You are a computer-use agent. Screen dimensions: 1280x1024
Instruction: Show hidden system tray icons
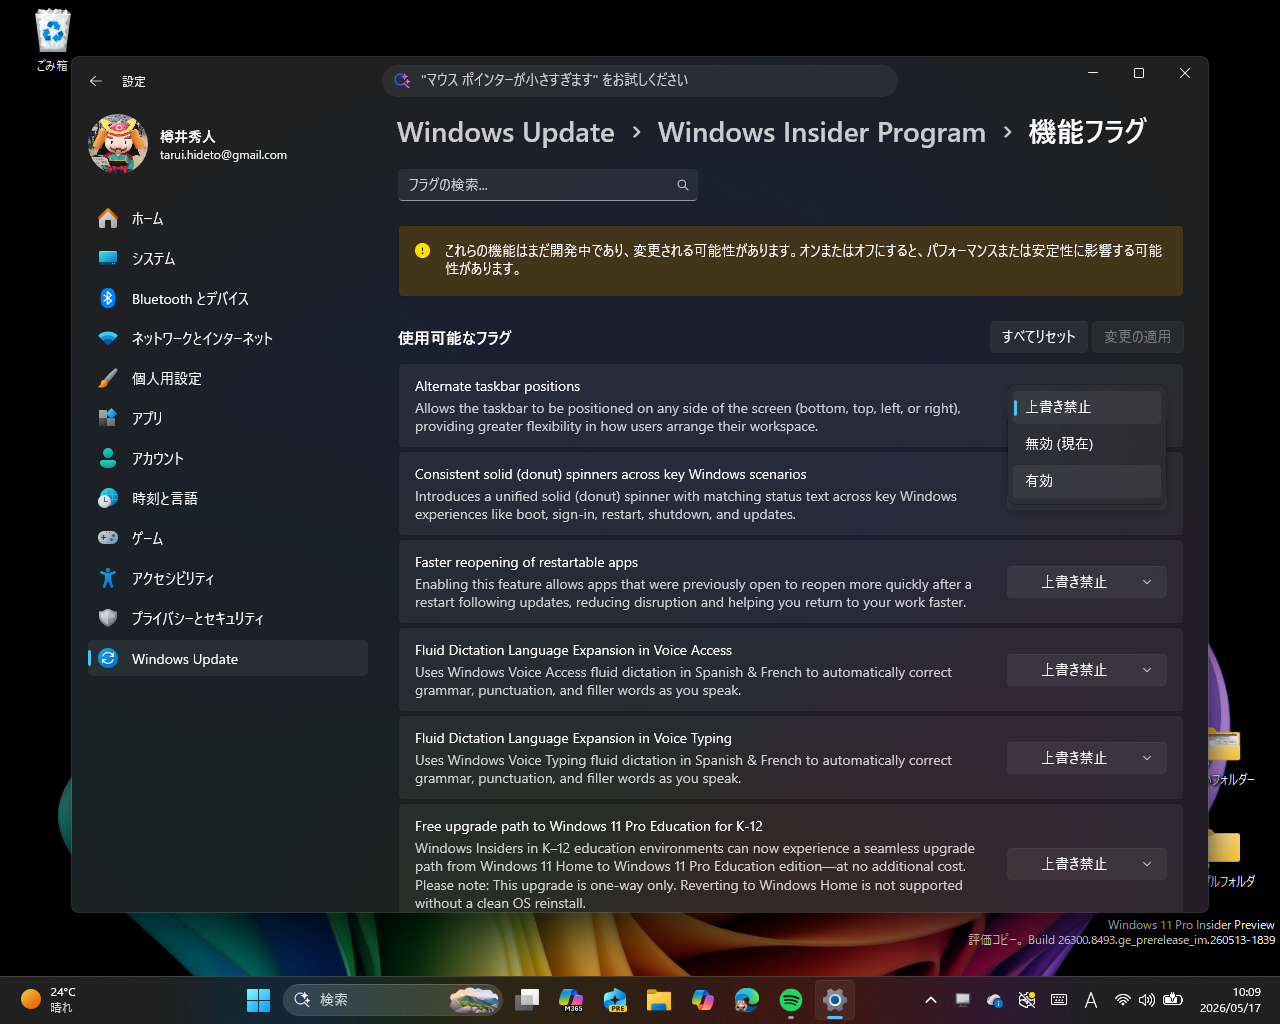931,1000
